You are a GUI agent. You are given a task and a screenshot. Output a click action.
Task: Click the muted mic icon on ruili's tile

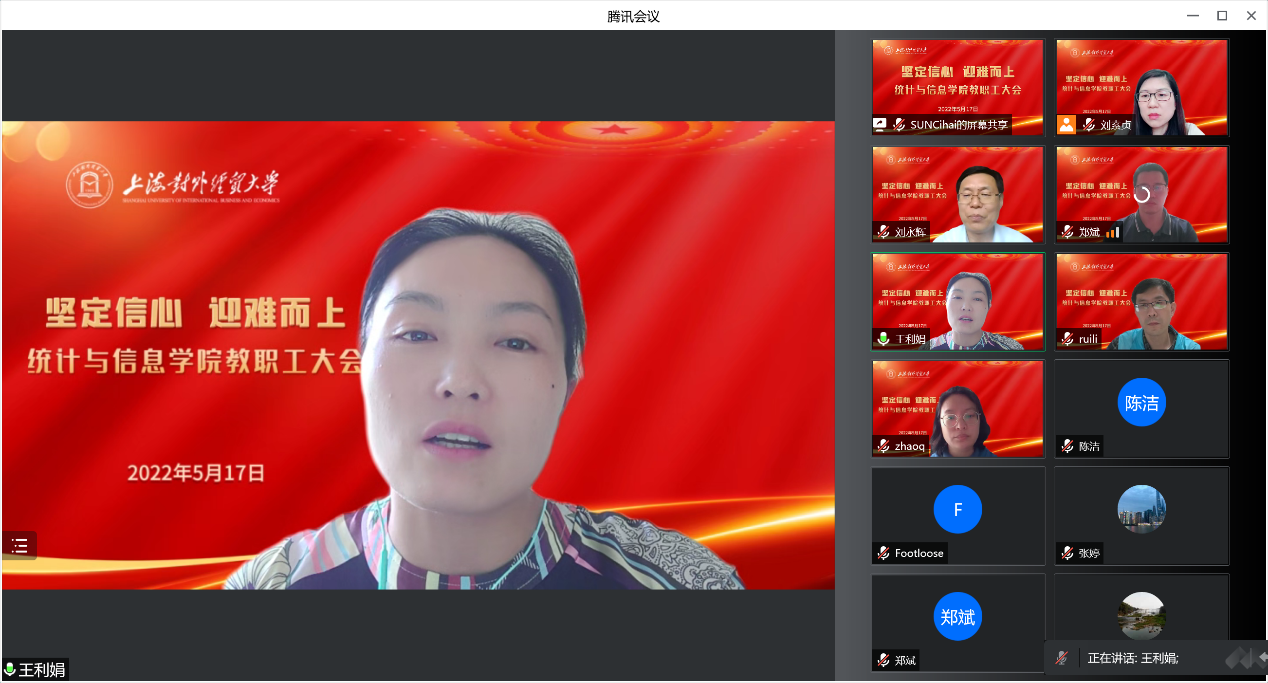(1067, 339)
